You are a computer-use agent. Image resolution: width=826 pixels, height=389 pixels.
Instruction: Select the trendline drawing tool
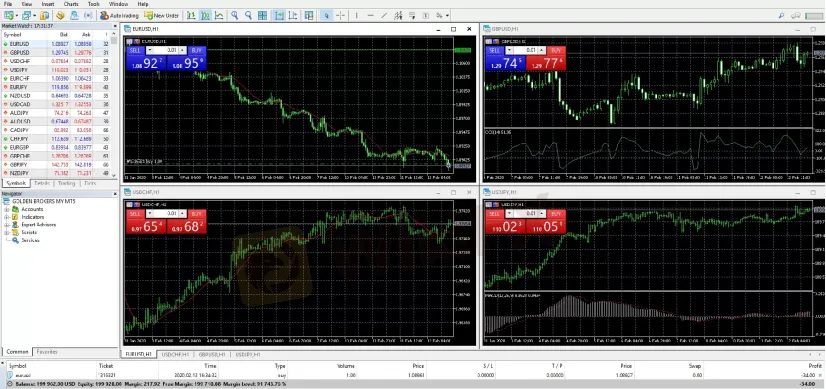384,16
